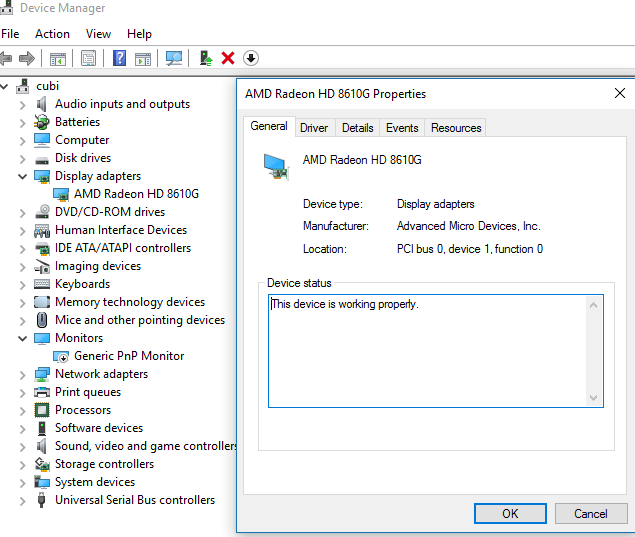Image resolution: width=635 pixels, height=537 pixels.
Task: Click the blue Help question mark icon
Action: (119, 58)
